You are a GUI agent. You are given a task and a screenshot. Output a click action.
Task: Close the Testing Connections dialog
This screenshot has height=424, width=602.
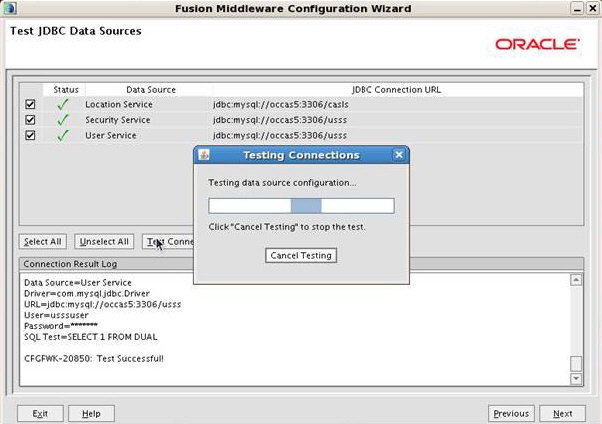tap(399, 155)
